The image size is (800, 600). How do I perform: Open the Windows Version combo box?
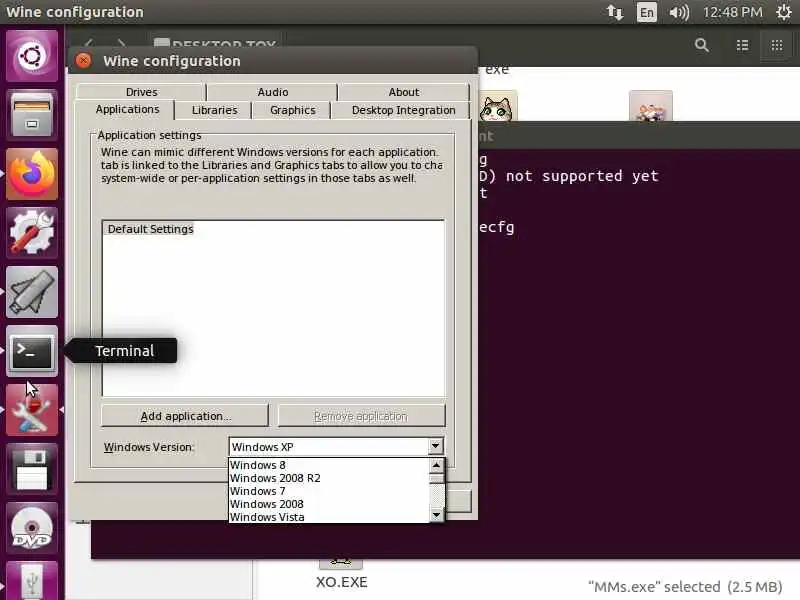(336, 447)
